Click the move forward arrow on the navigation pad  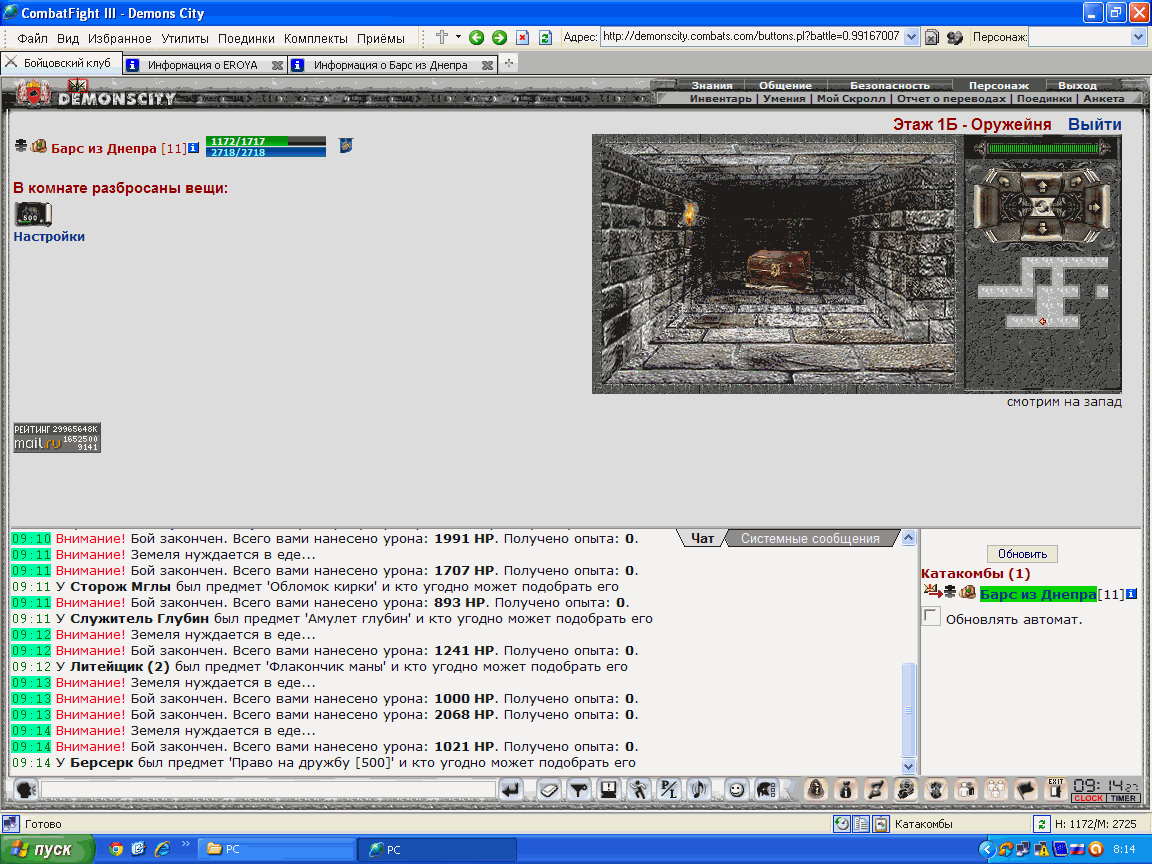1043,185
